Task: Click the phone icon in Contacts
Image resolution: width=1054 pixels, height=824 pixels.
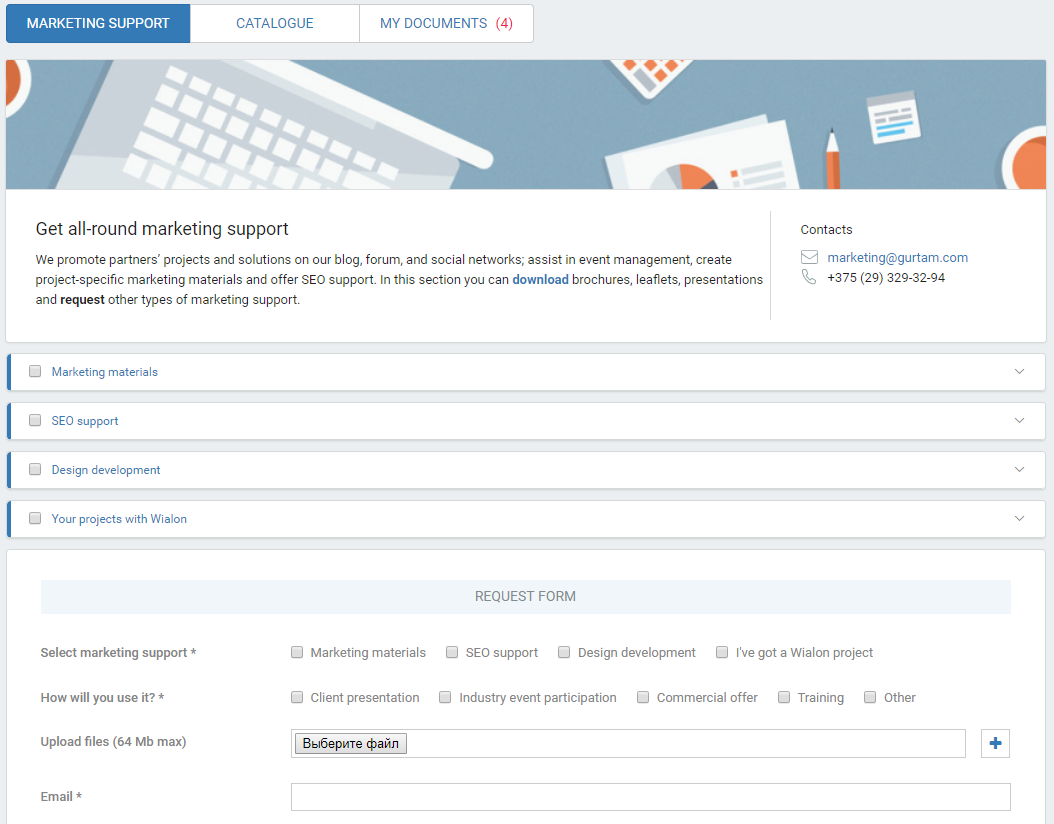Action: (809, 278)
